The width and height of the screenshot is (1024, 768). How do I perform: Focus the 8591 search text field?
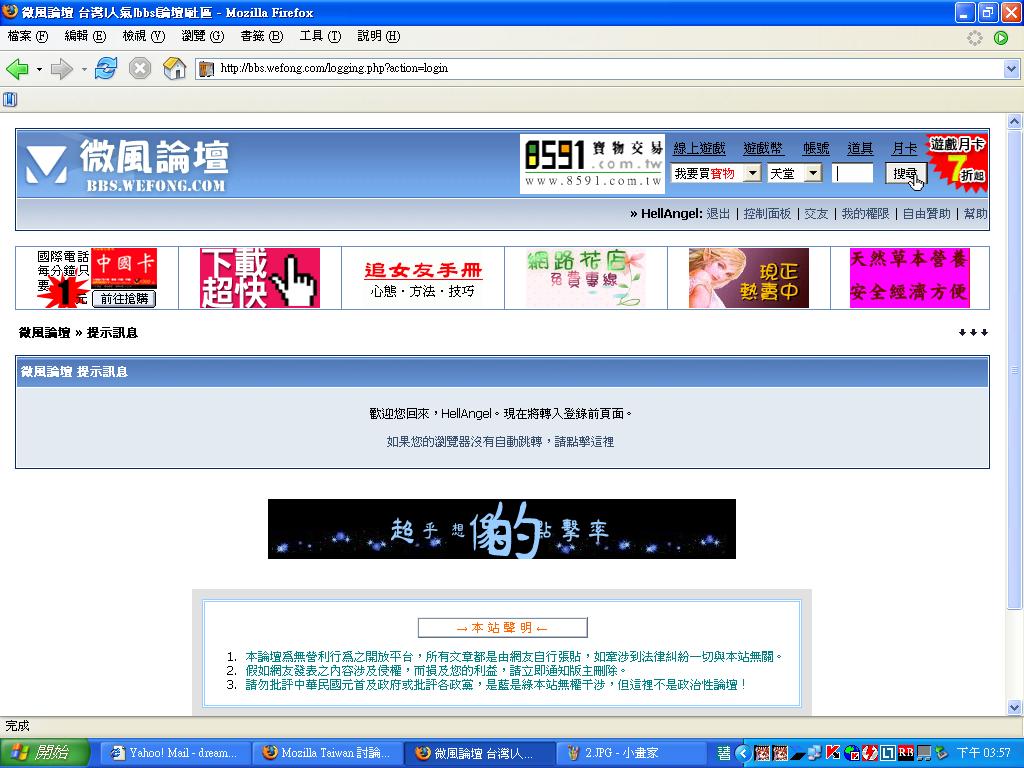pos(852,173)
